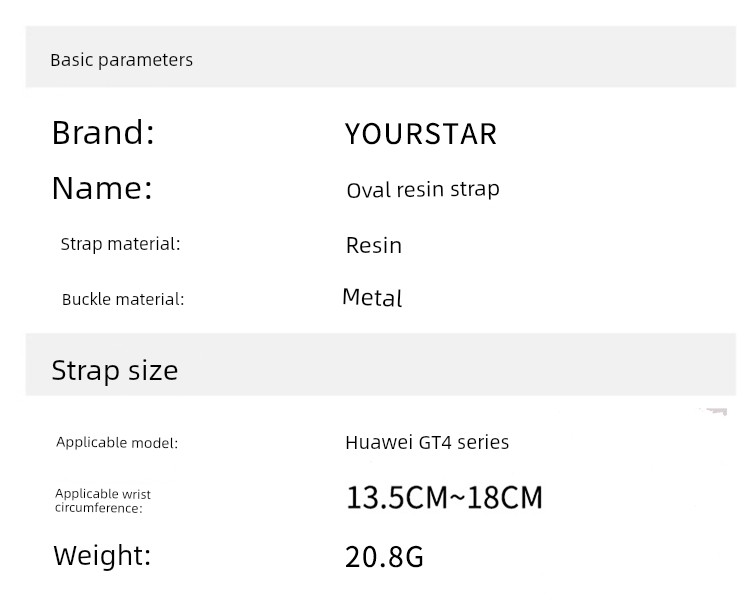
Task: Click the 20.8G weight value
Action: [384, 557]
